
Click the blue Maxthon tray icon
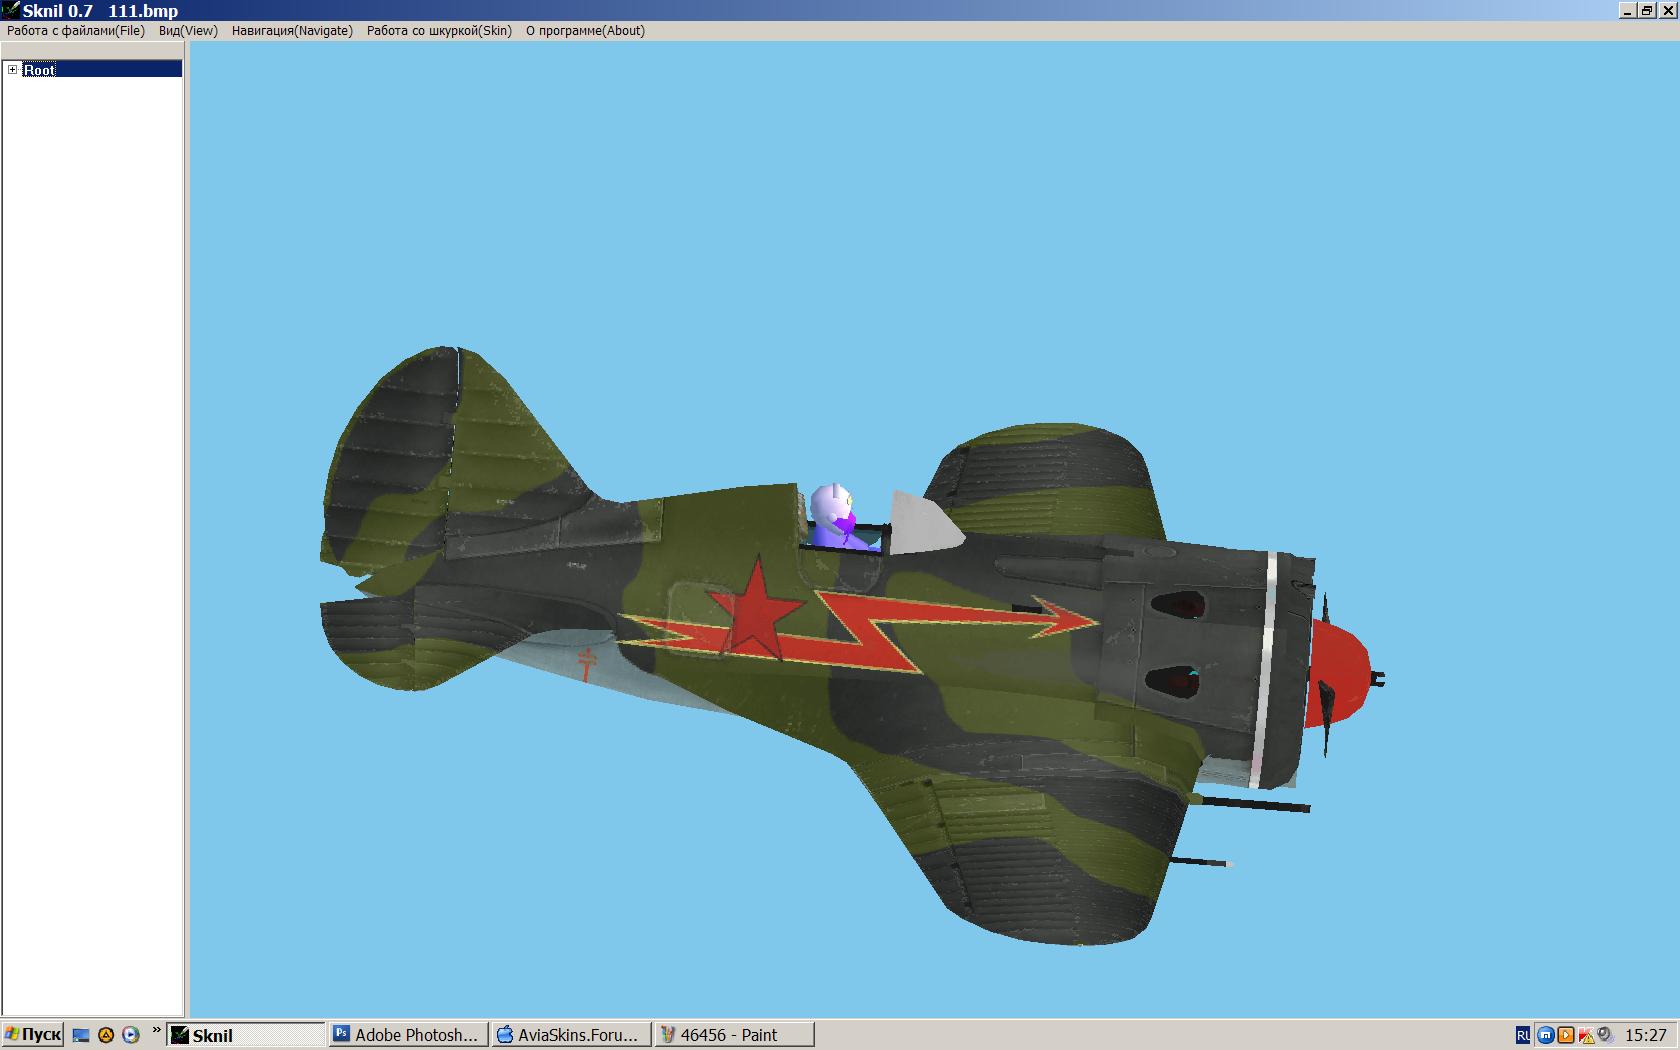1545,1035
